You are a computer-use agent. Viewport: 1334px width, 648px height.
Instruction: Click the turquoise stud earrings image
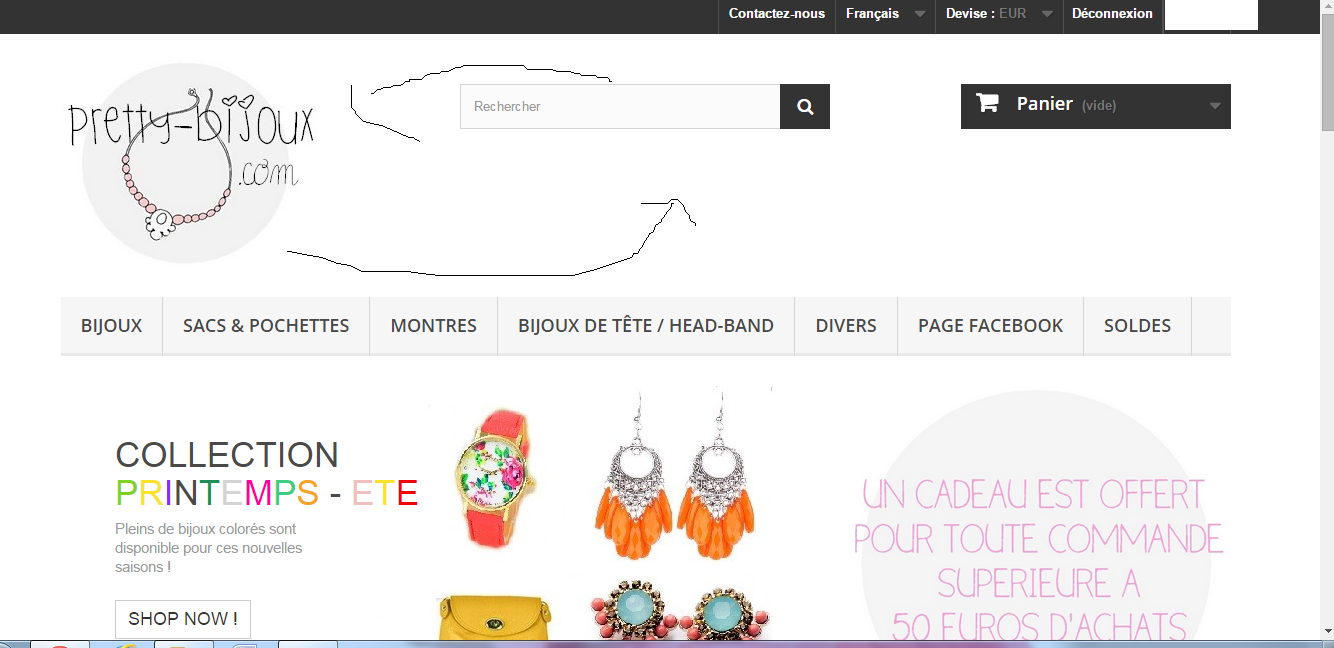pos(679,611)
